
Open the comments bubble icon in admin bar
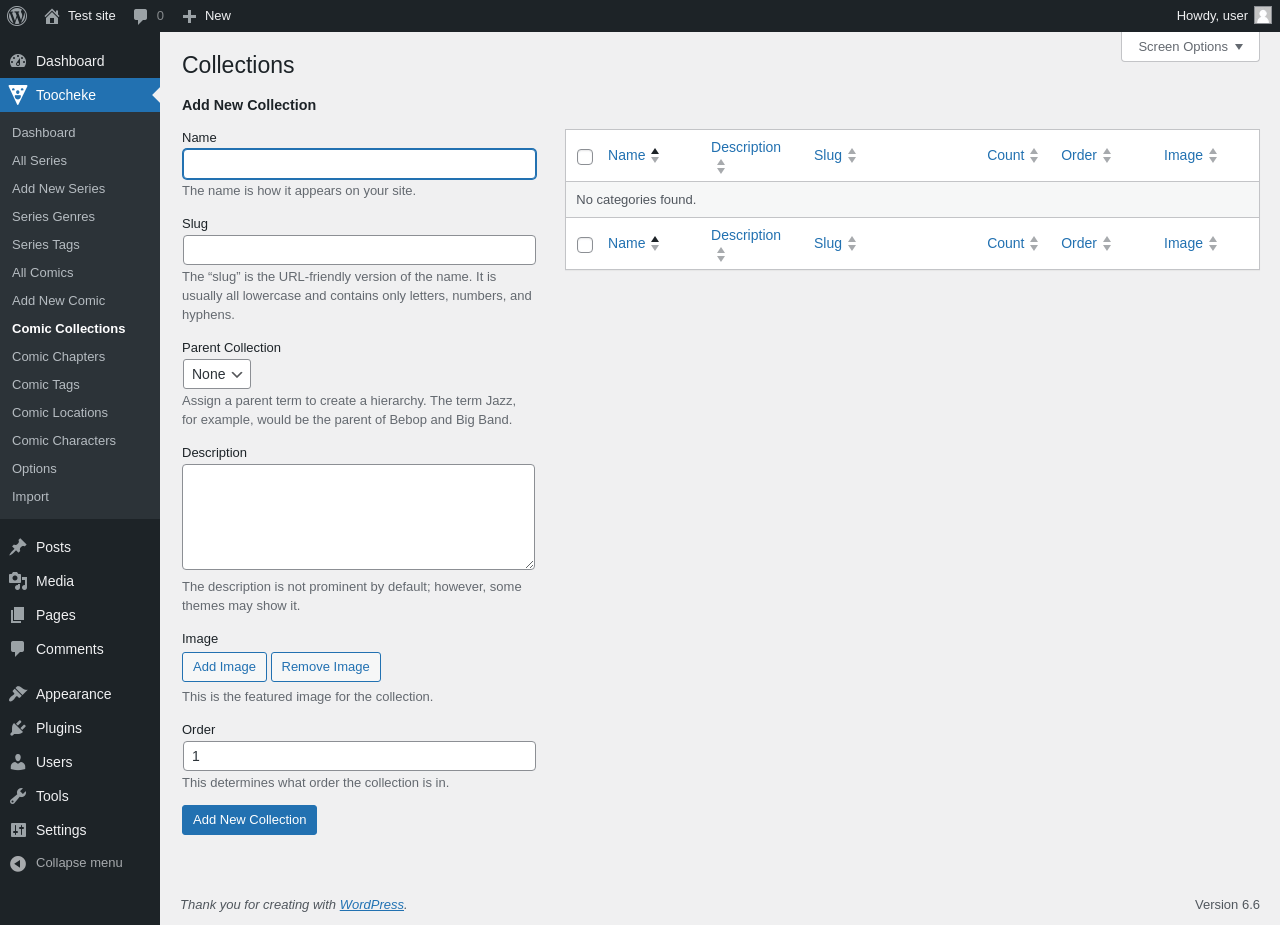click(x=141, y=16)
